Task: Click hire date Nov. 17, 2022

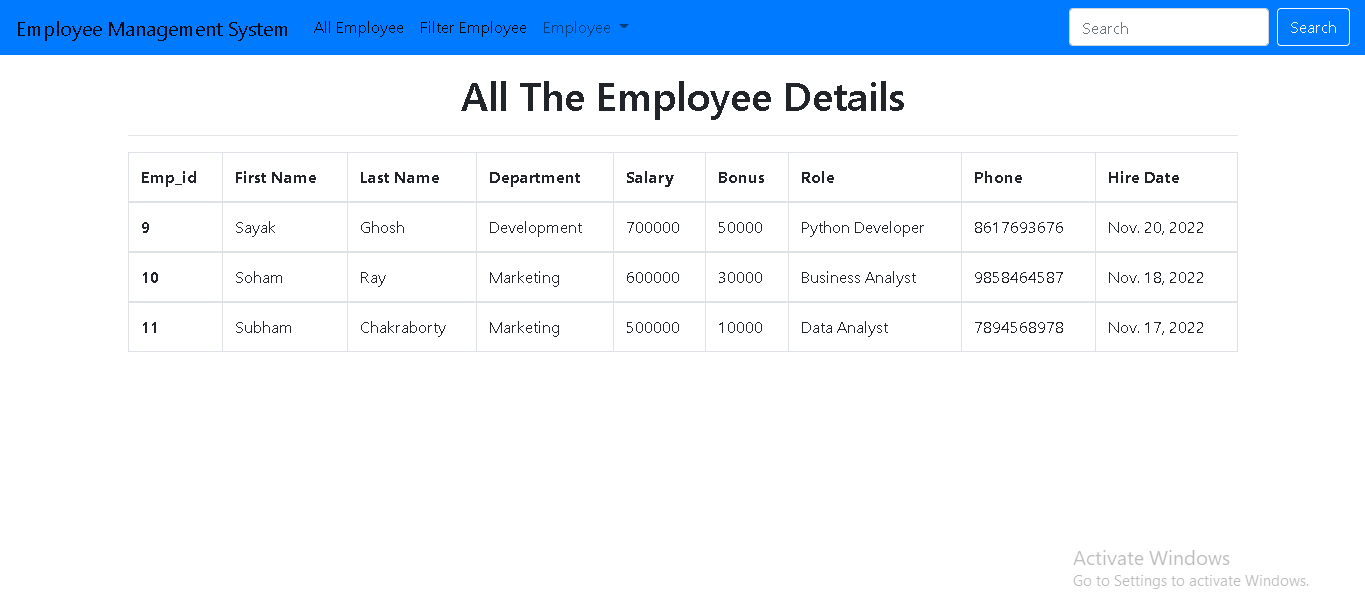Action: [x=1156, y=328]
